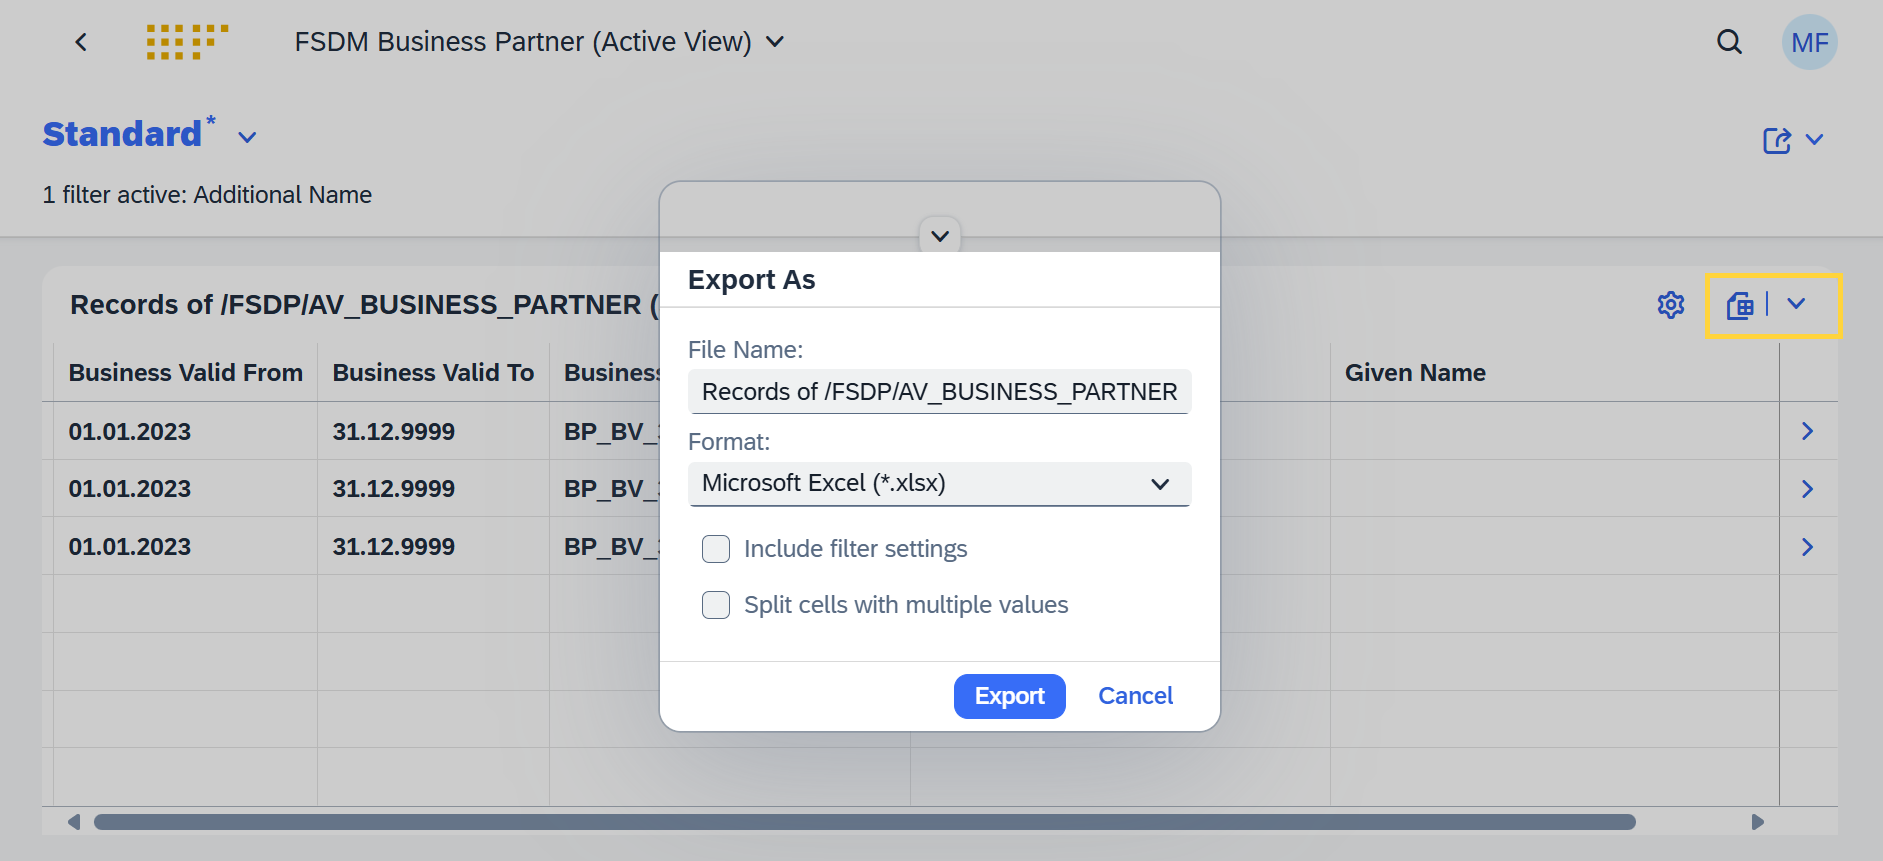This screenshot has height=861, width=1883.
Task: Open table settings gear icon
Action: tap(1671, 305)
